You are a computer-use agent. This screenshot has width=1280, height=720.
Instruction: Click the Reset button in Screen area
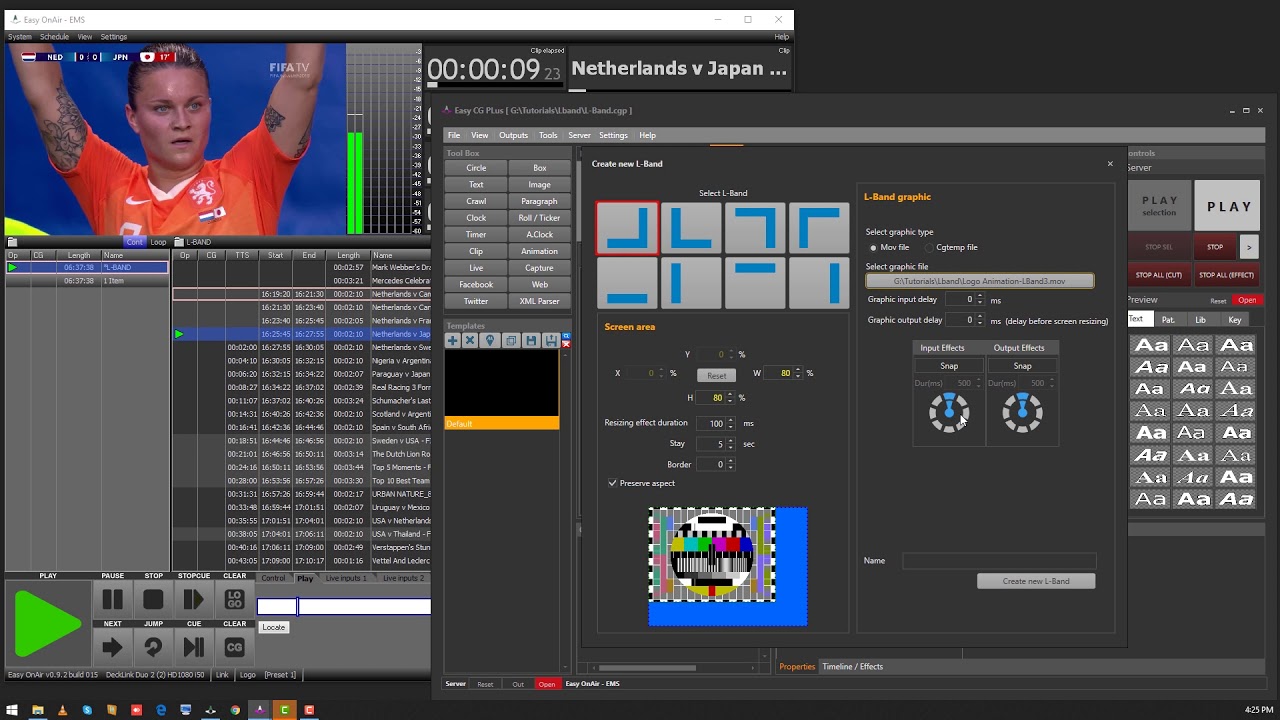tap(716, 376)
